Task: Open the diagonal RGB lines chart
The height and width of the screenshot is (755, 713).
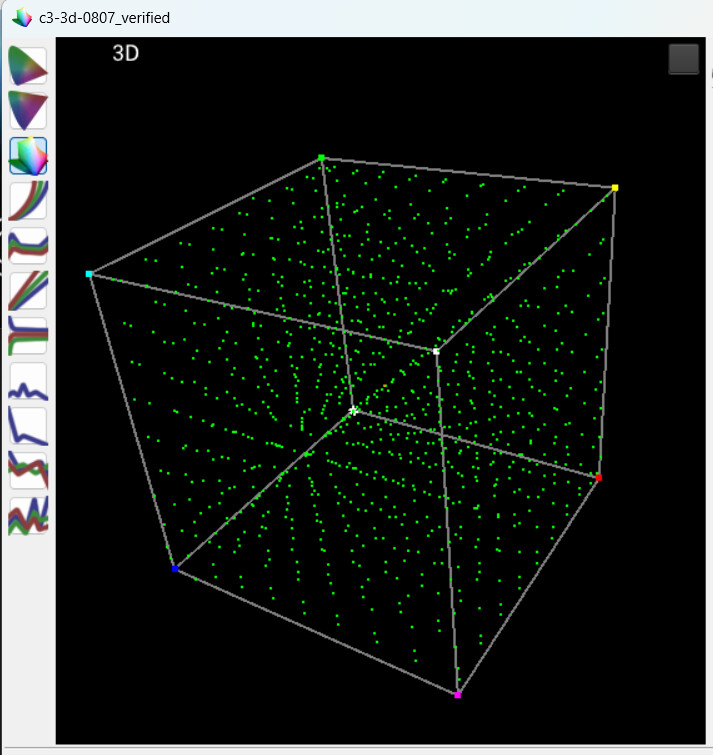Action: [28, 290]
